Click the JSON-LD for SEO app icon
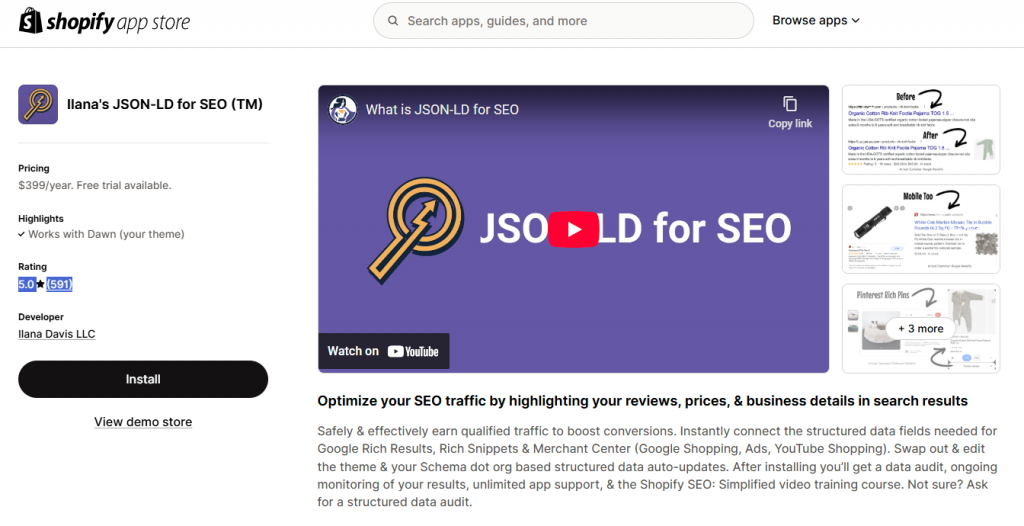 click(x=38, y=105)
